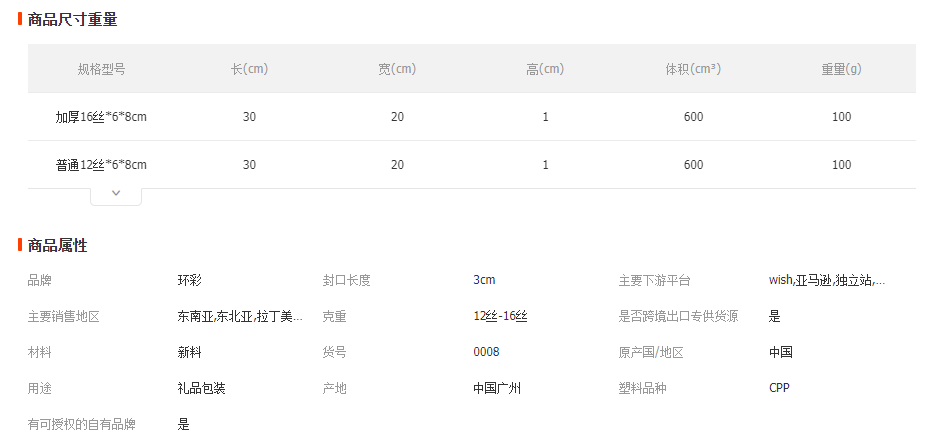Click the 商品尺寸重量 section title
Screen dimensions: 938x438
pos(73,19)
